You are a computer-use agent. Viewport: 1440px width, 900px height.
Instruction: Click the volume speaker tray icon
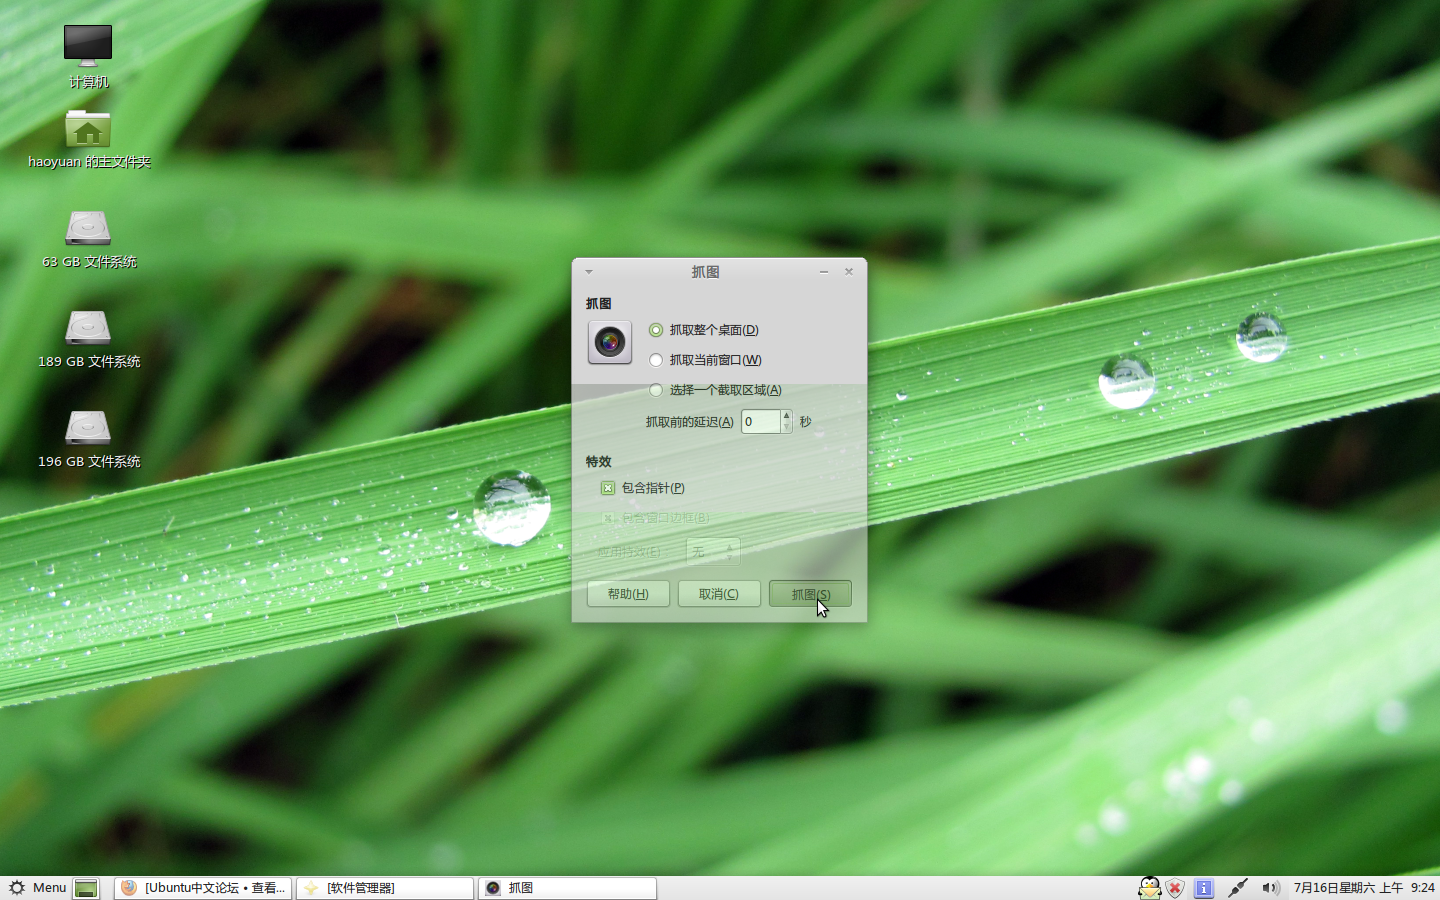(x=1270, y=888)
